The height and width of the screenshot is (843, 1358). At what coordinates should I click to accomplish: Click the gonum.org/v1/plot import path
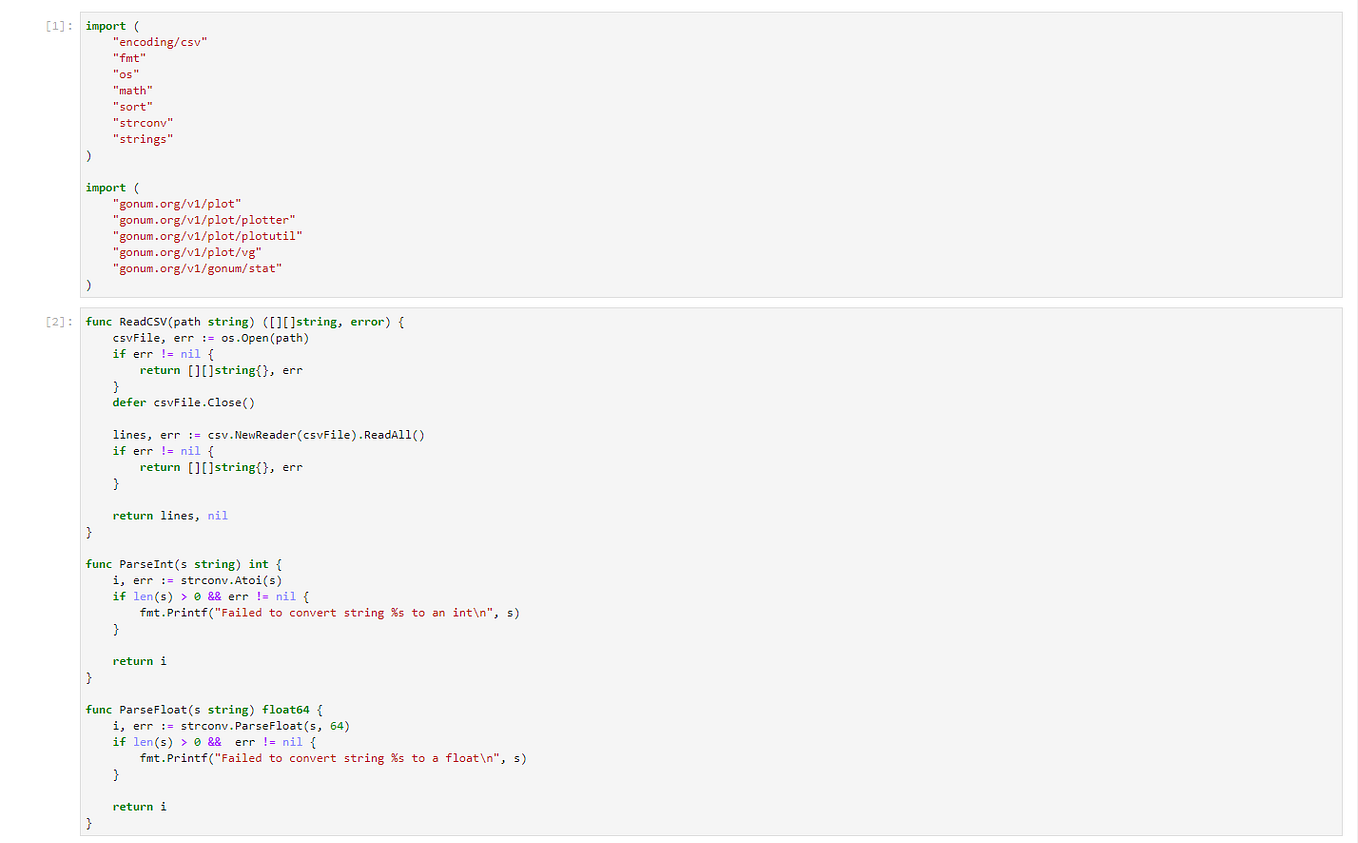[175, 203]
